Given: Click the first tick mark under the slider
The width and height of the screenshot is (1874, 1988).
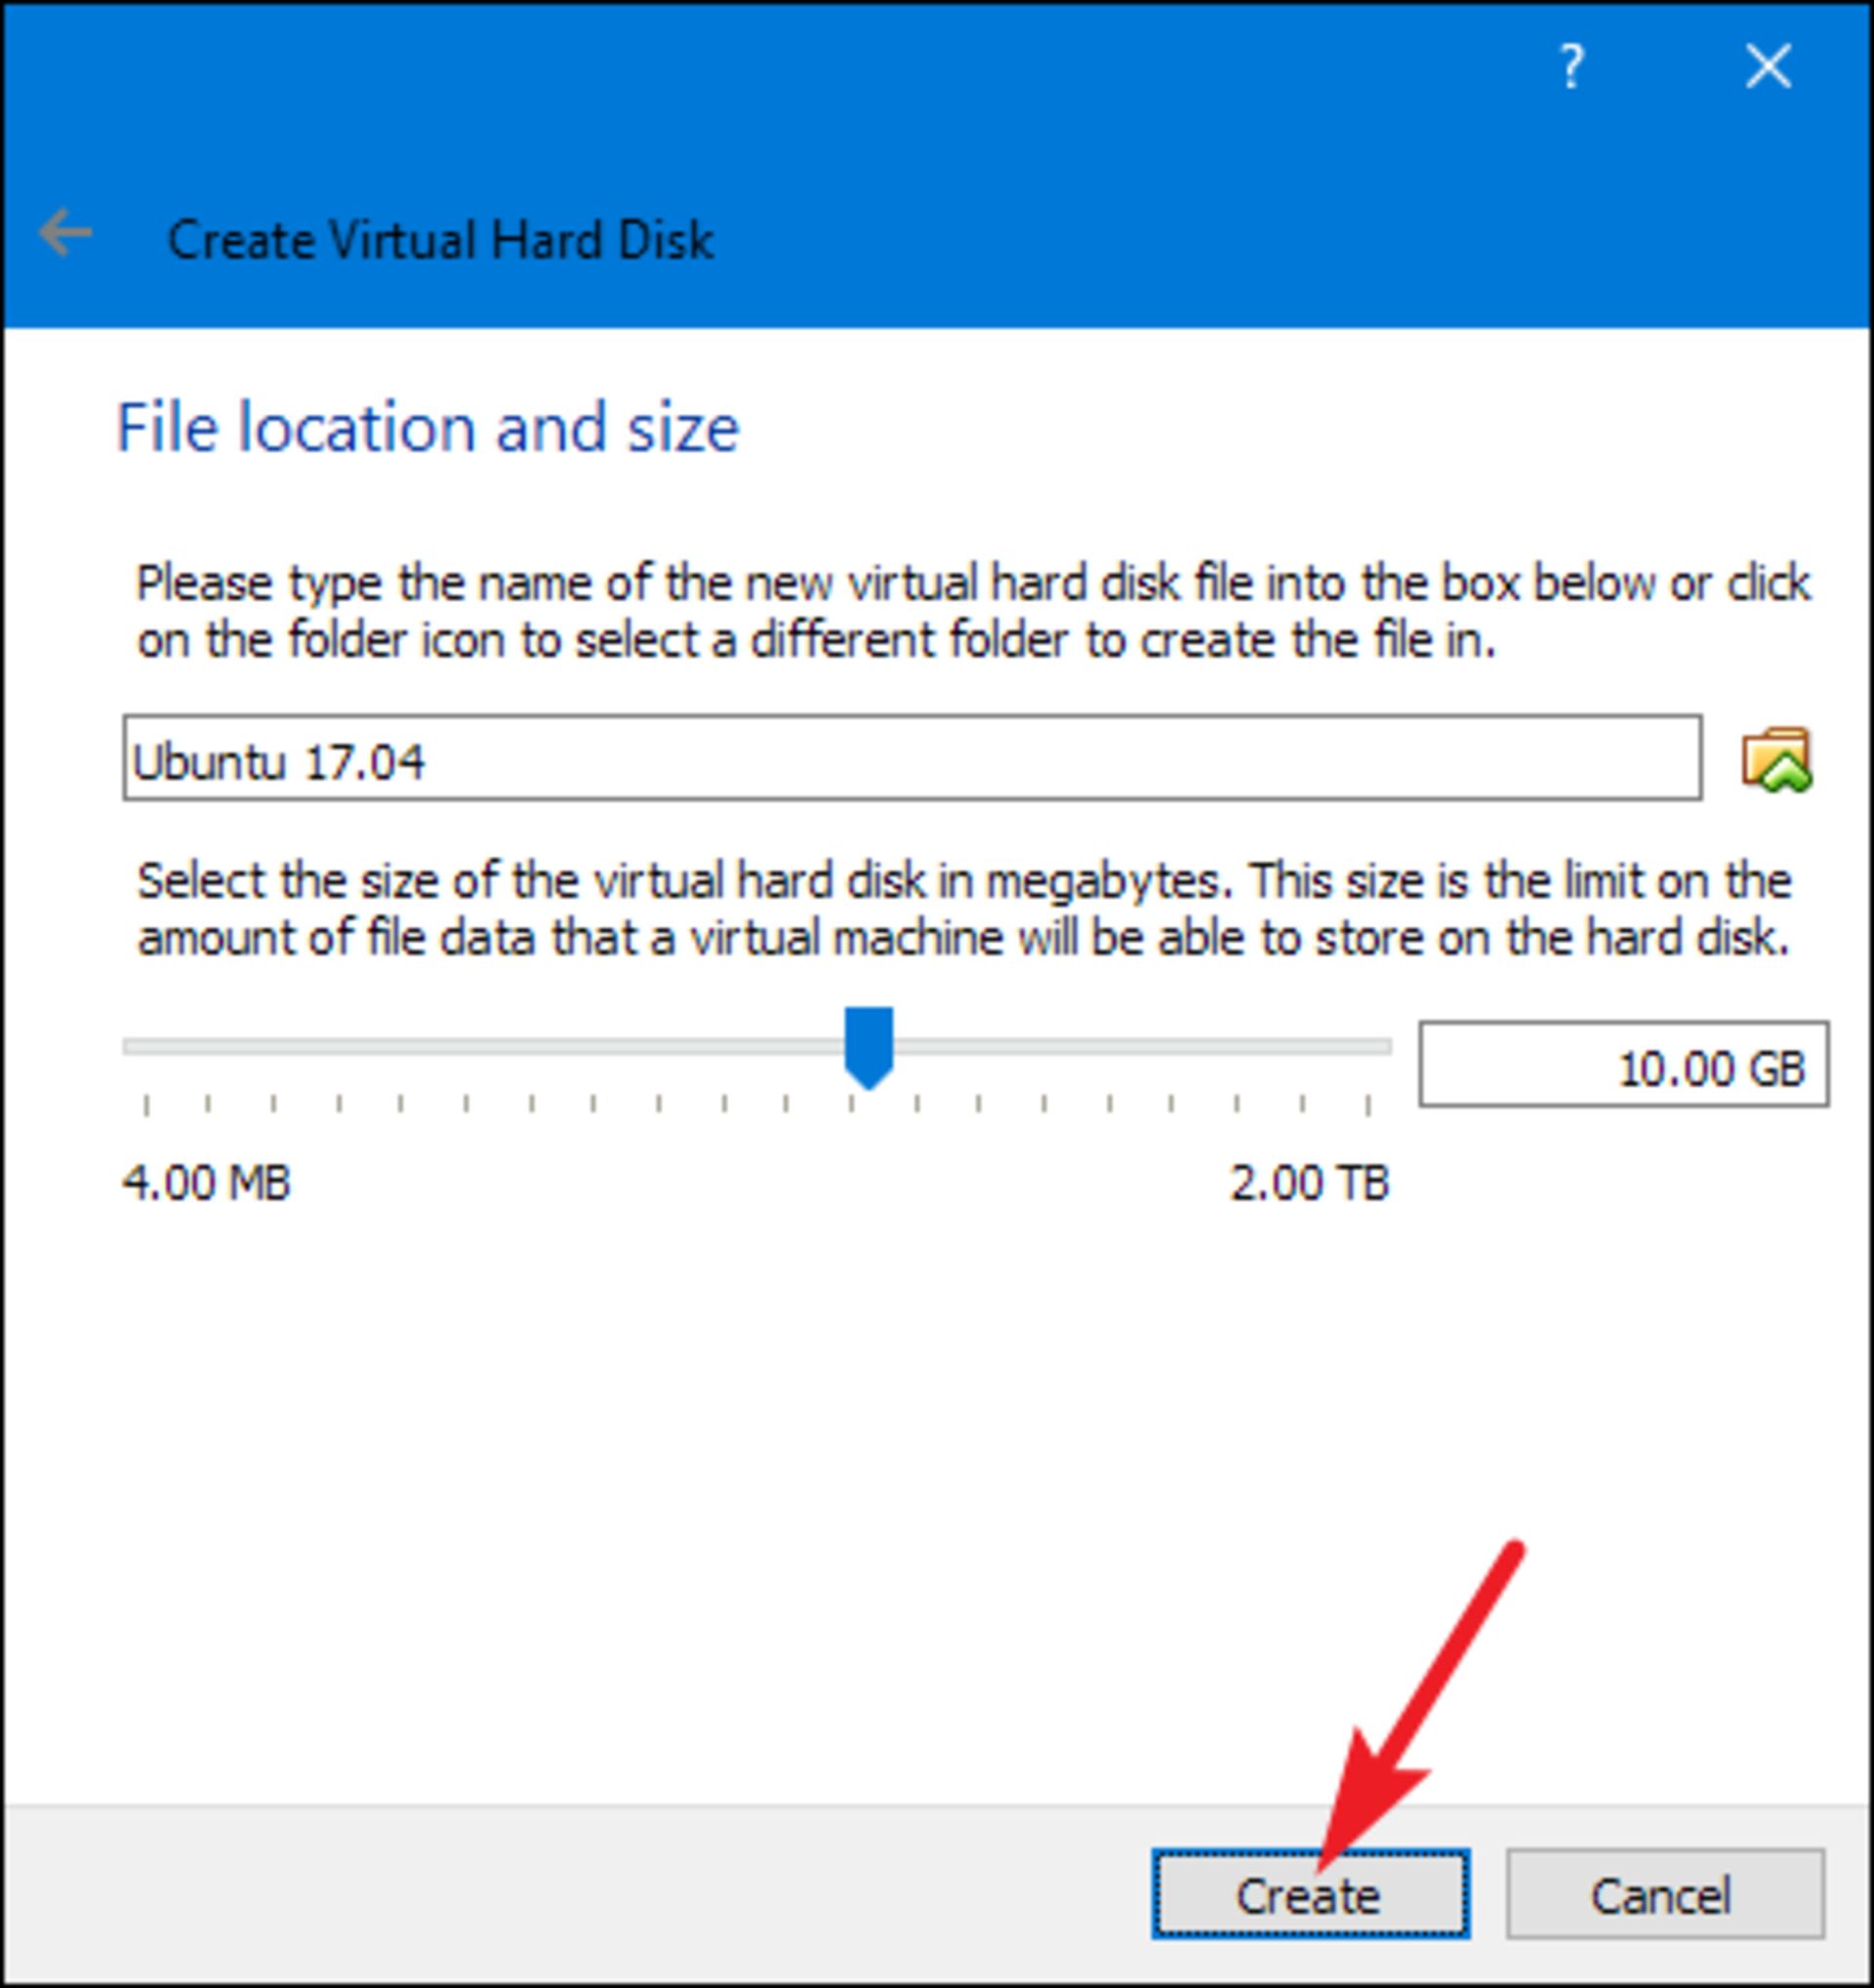Looking at the screenshot, I should (x=147, y=1105).
